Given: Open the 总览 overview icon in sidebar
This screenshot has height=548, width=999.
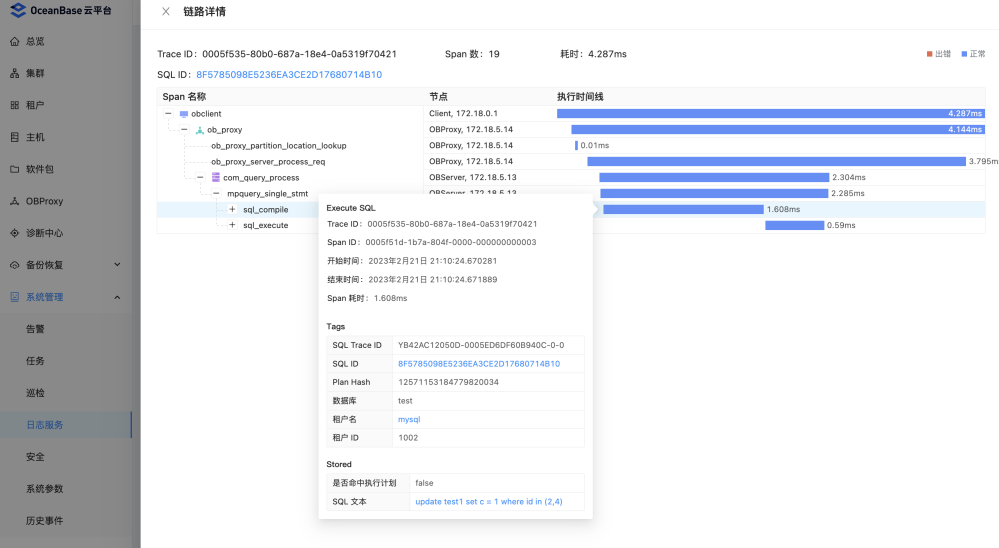Looking at the screenshot, I should pyautogui.click(x=15, y=41).
